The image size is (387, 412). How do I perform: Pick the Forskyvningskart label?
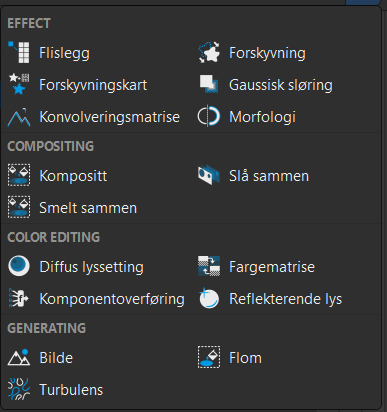point(93,85)
